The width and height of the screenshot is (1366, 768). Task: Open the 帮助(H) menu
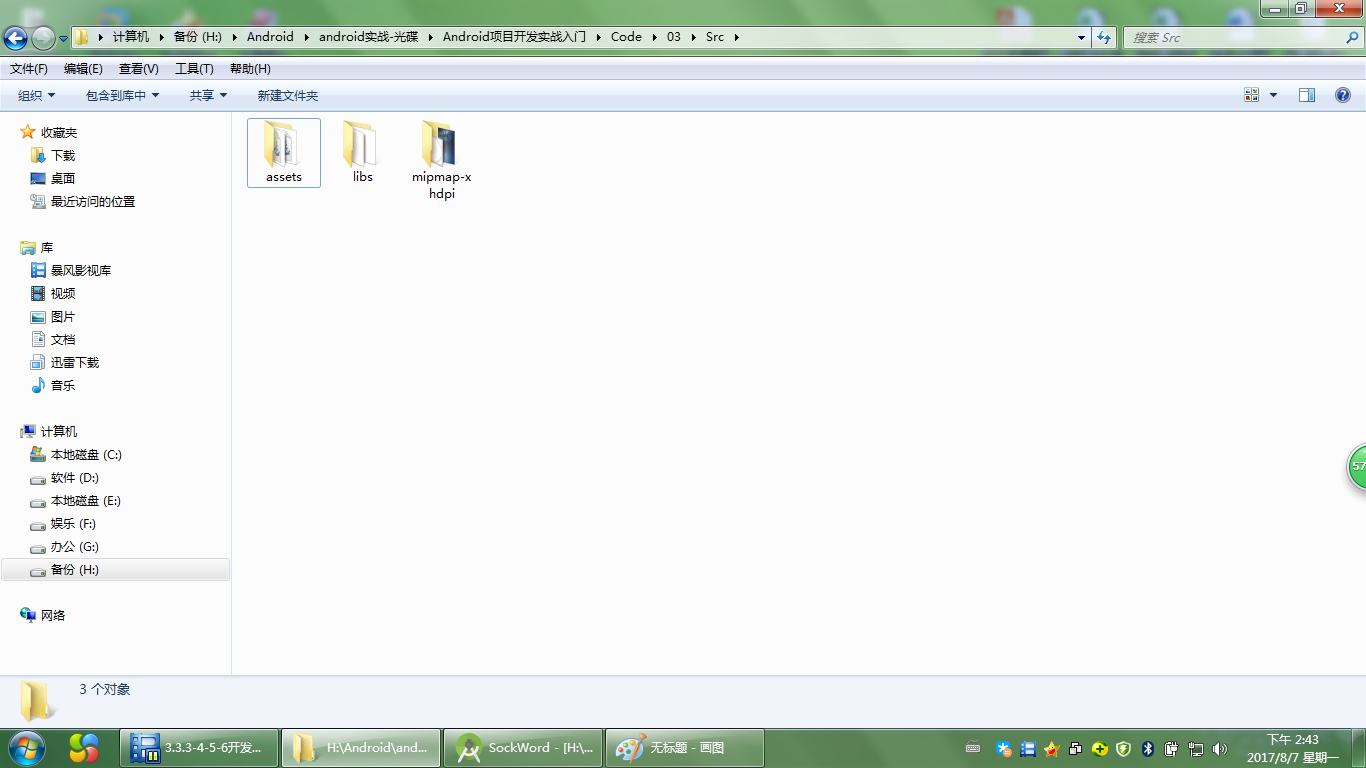250,69
